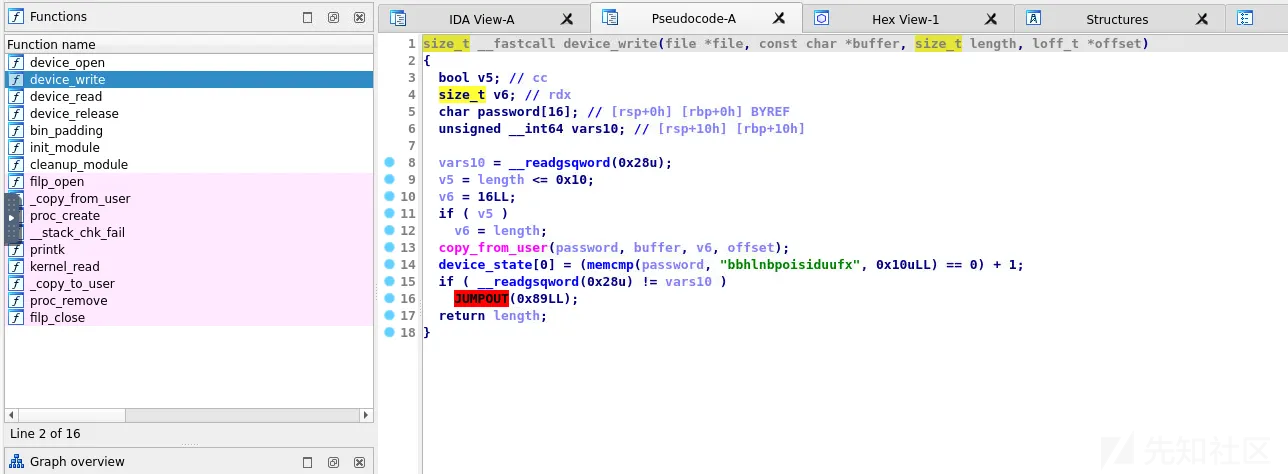The height and width of the screenshot is (474, 1288).
Task: Click 'Line 2 of 16' status text
Action: (45, 433)
